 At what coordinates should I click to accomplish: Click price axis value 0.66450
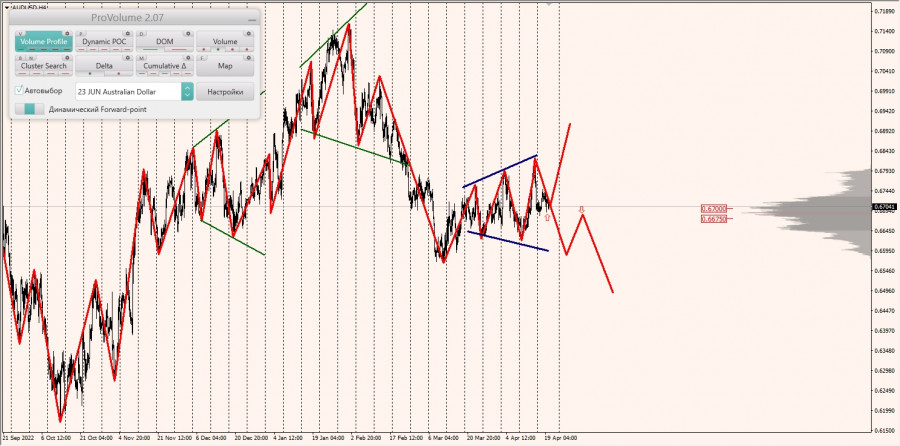pyautogui.click(x=885, y=231)
